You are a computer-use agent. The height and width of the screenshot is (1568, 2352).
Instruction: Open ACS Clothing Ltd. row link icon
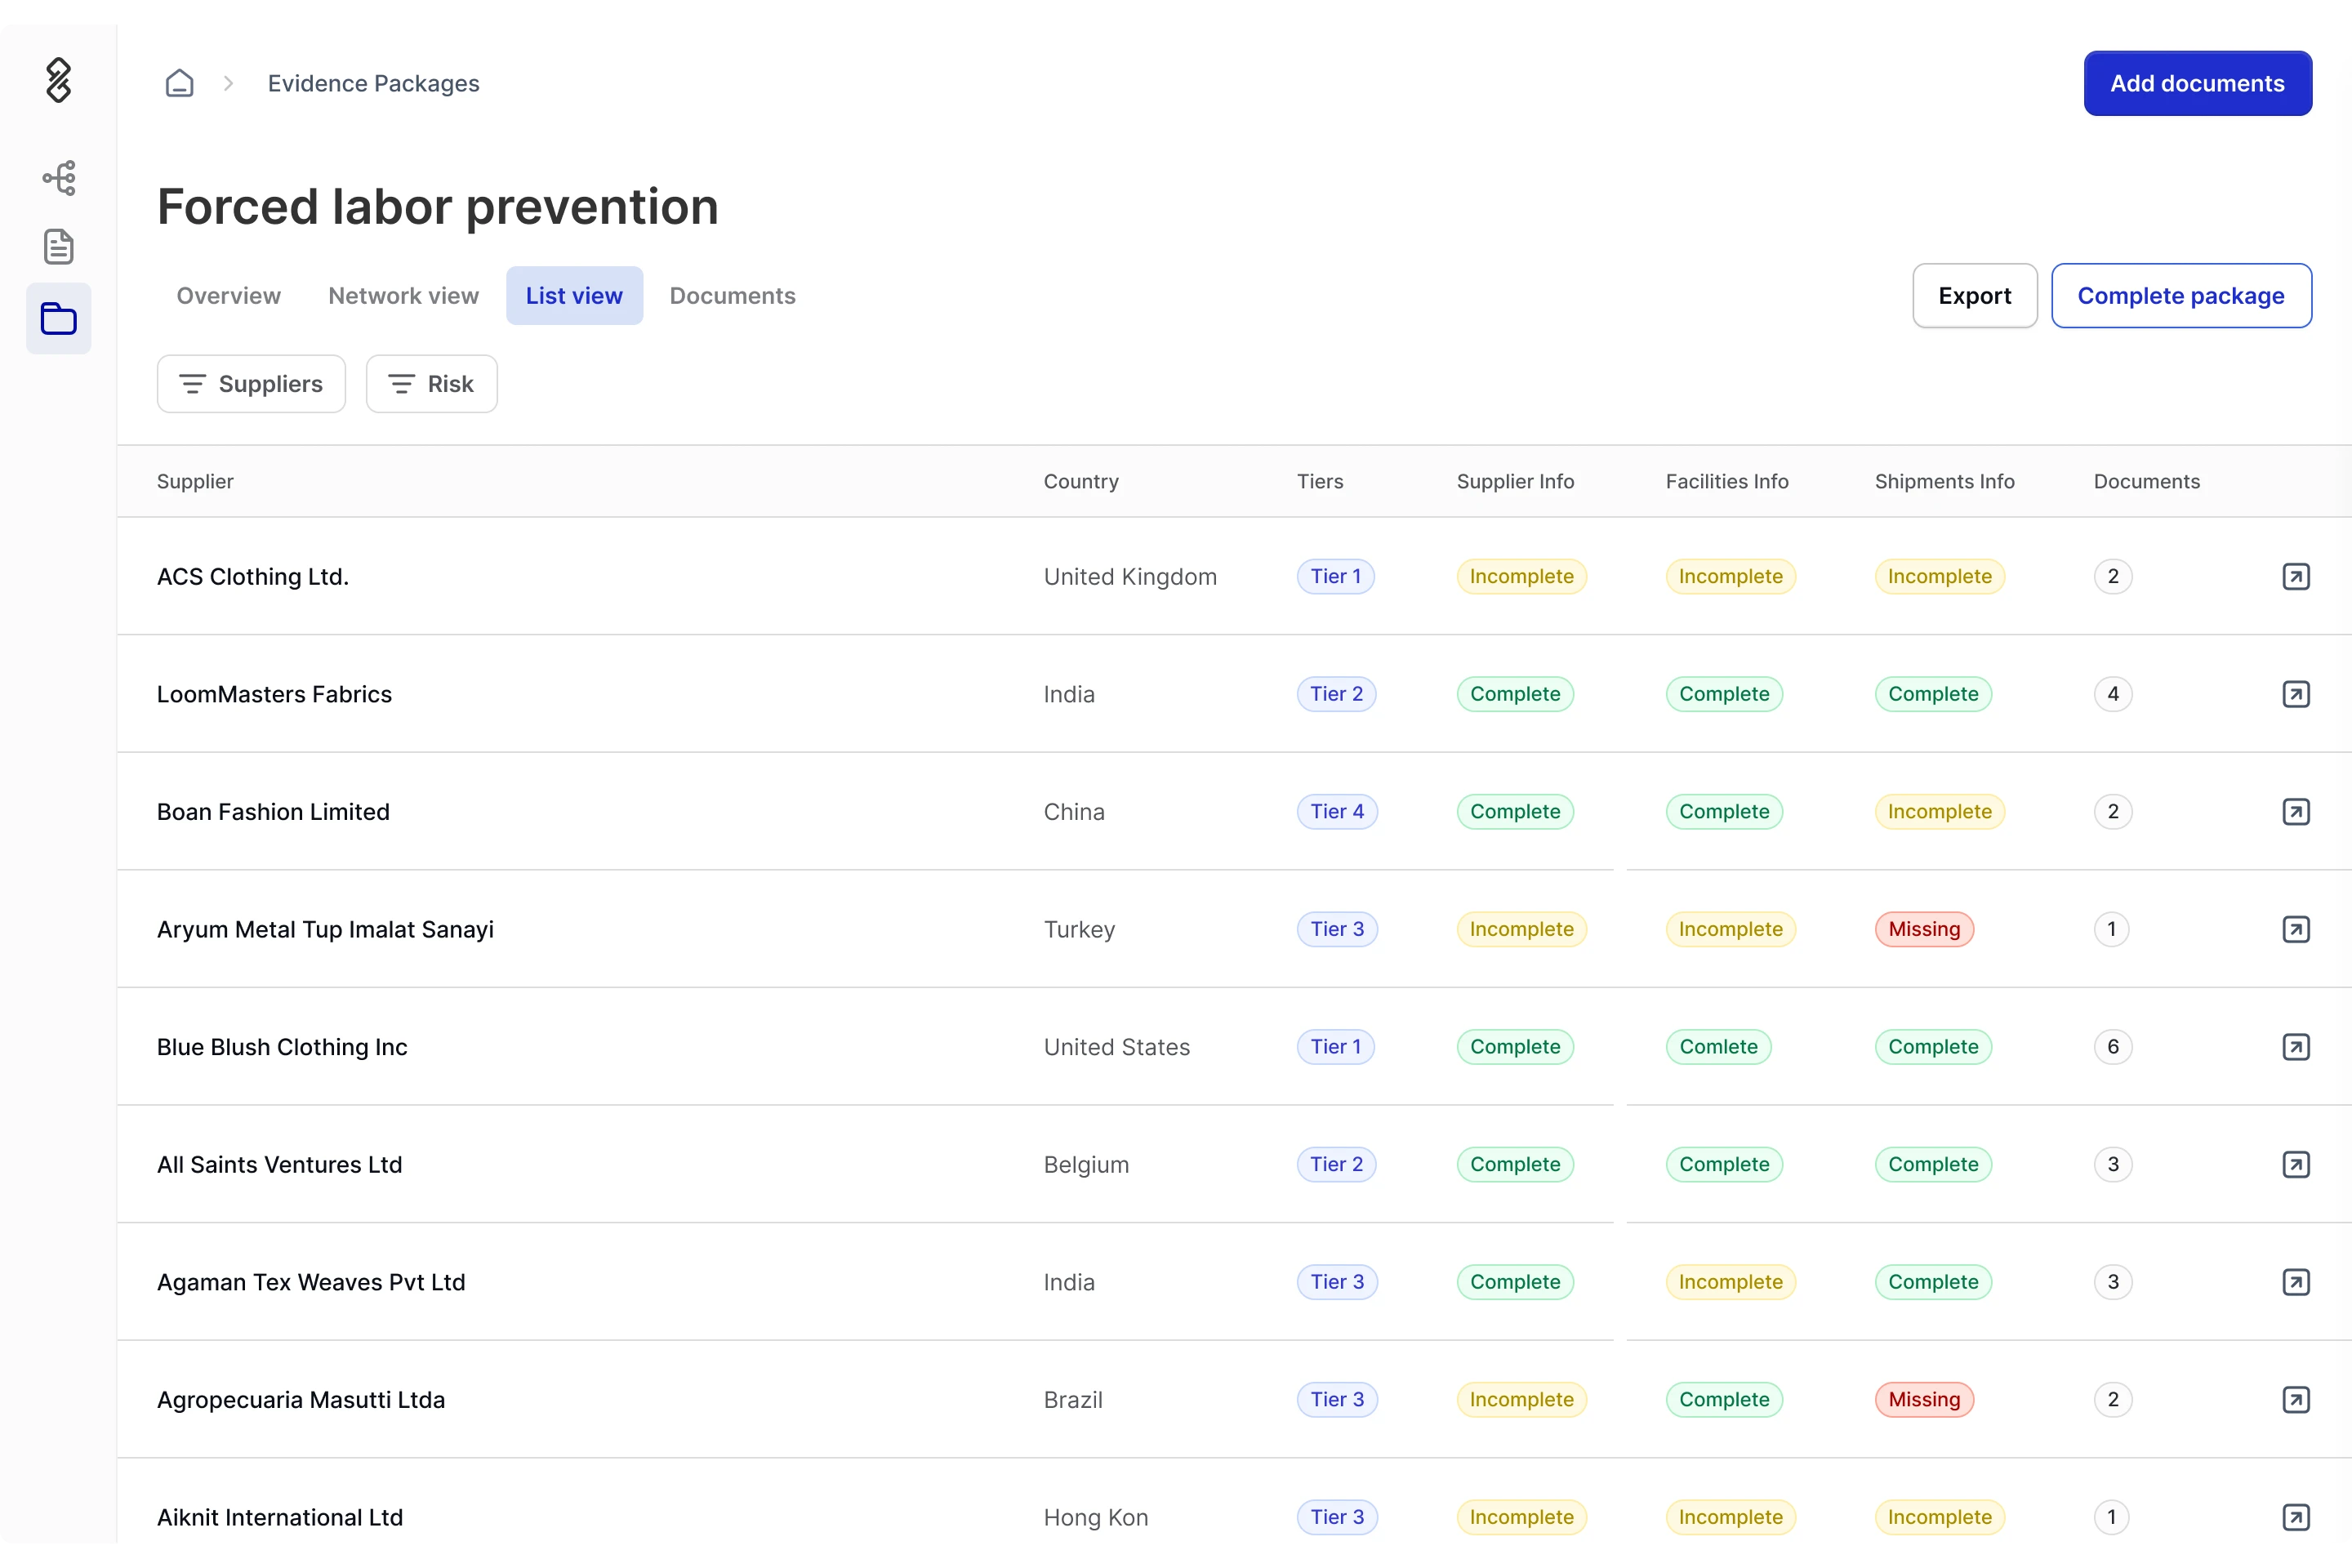pyautogui.click(x=2295, y=576)
